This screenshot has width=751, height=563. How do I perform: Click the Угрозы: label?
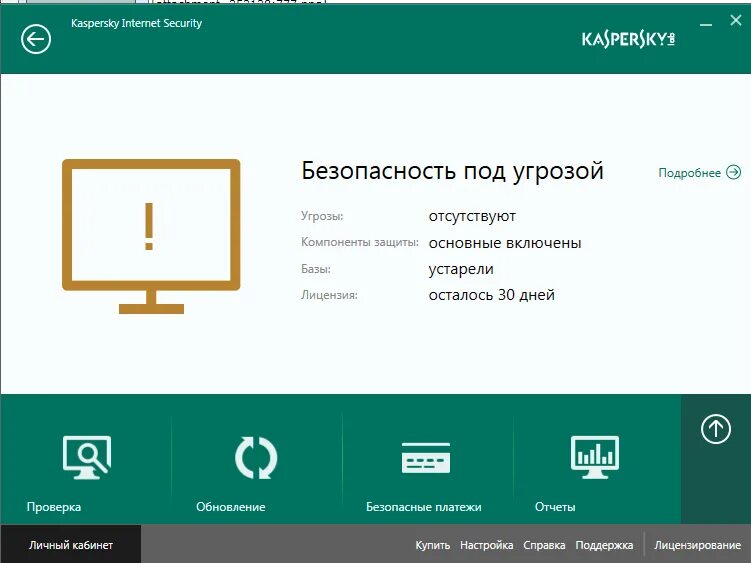[x=322, y=217]
